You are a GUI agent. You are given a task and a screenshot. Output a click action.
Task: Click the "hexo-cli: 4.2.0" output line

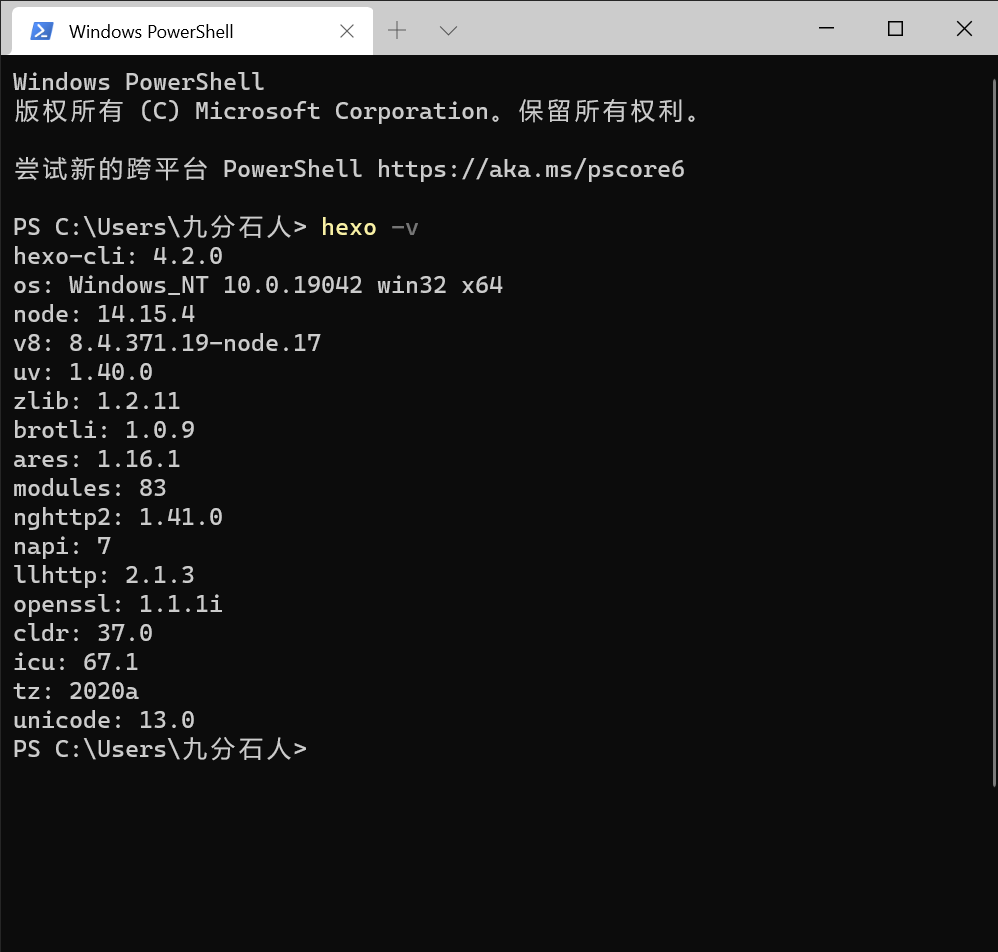tap(118, 257)
